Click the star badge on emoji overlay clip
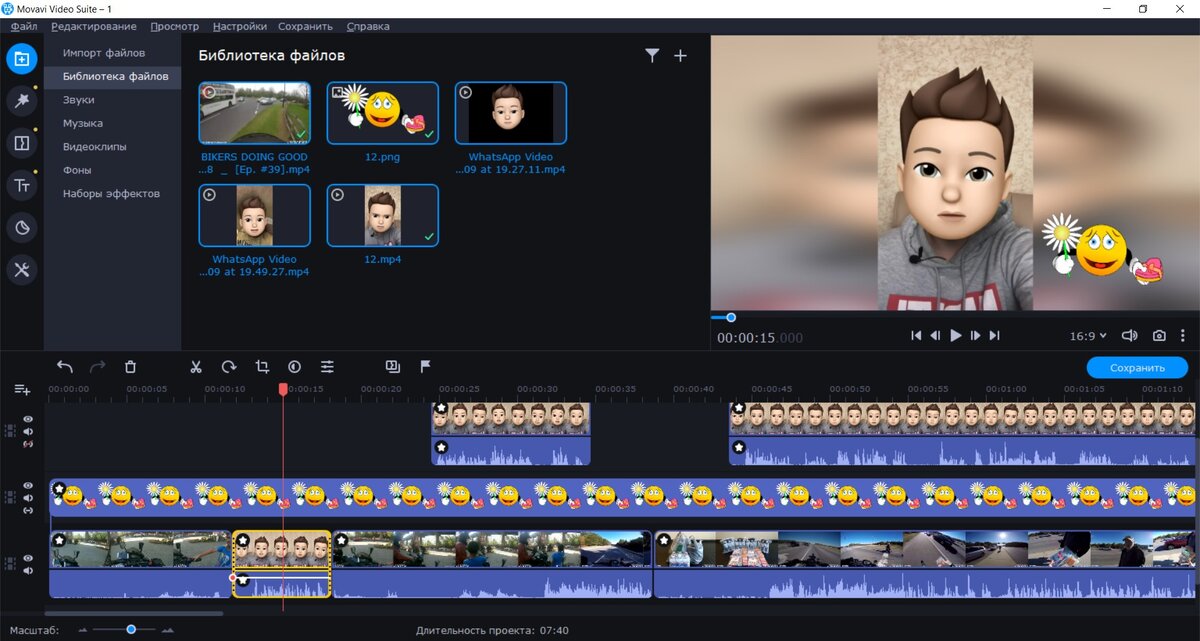The image size is (1200, 641). click(x=59, y=489)
